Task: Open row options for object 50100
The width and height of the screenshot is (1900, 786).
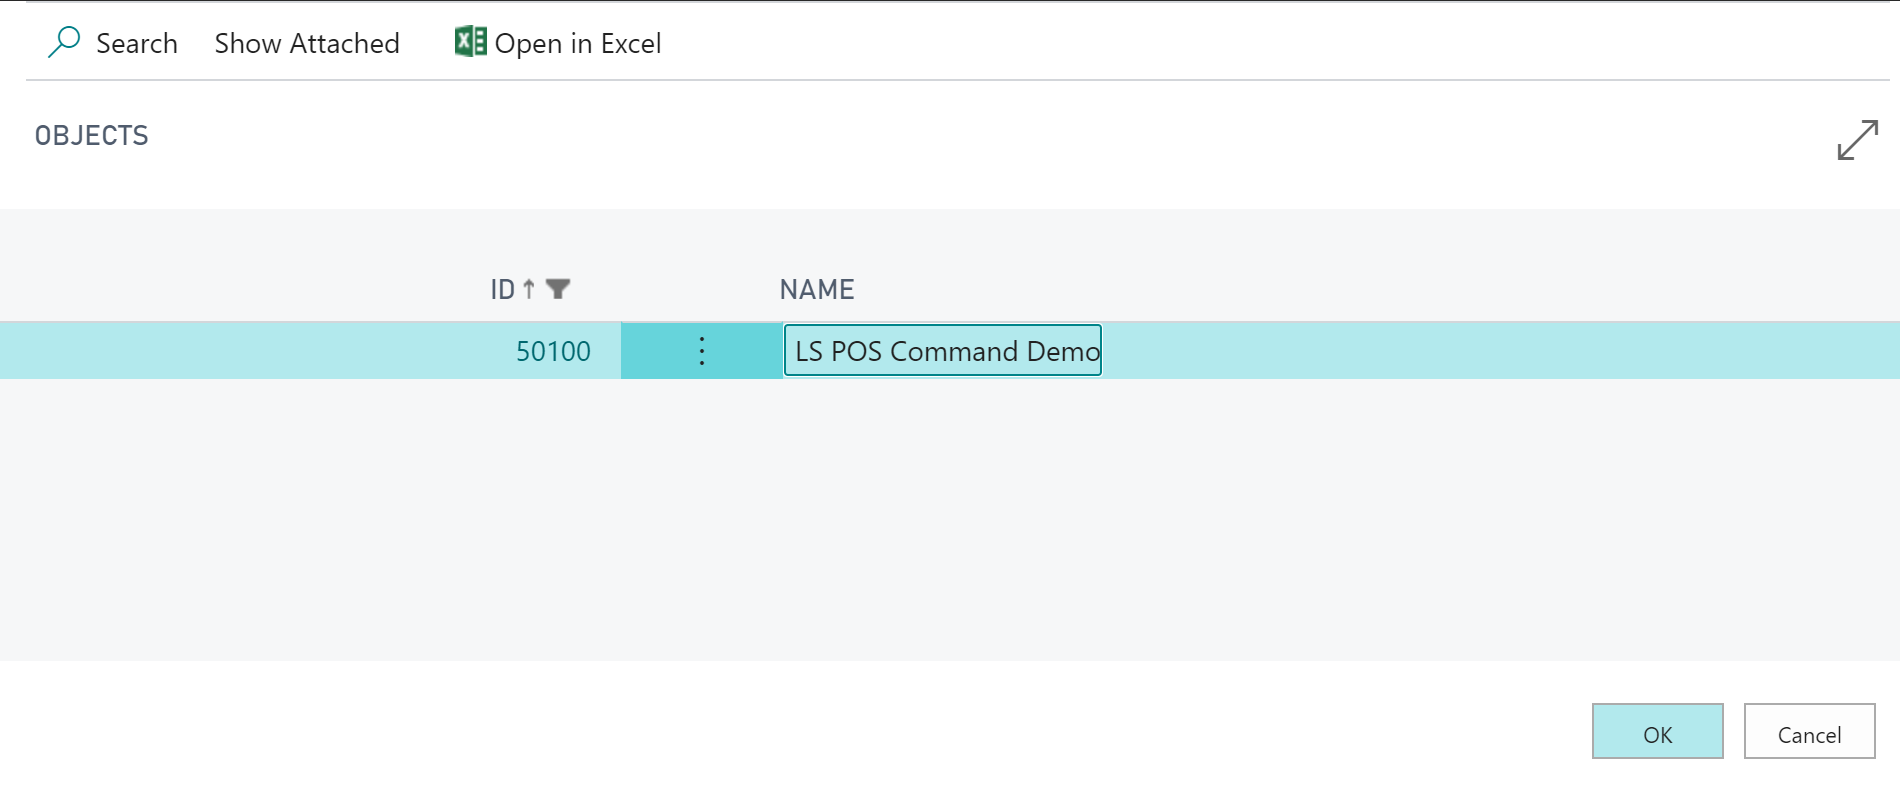Action: point(702,351)
